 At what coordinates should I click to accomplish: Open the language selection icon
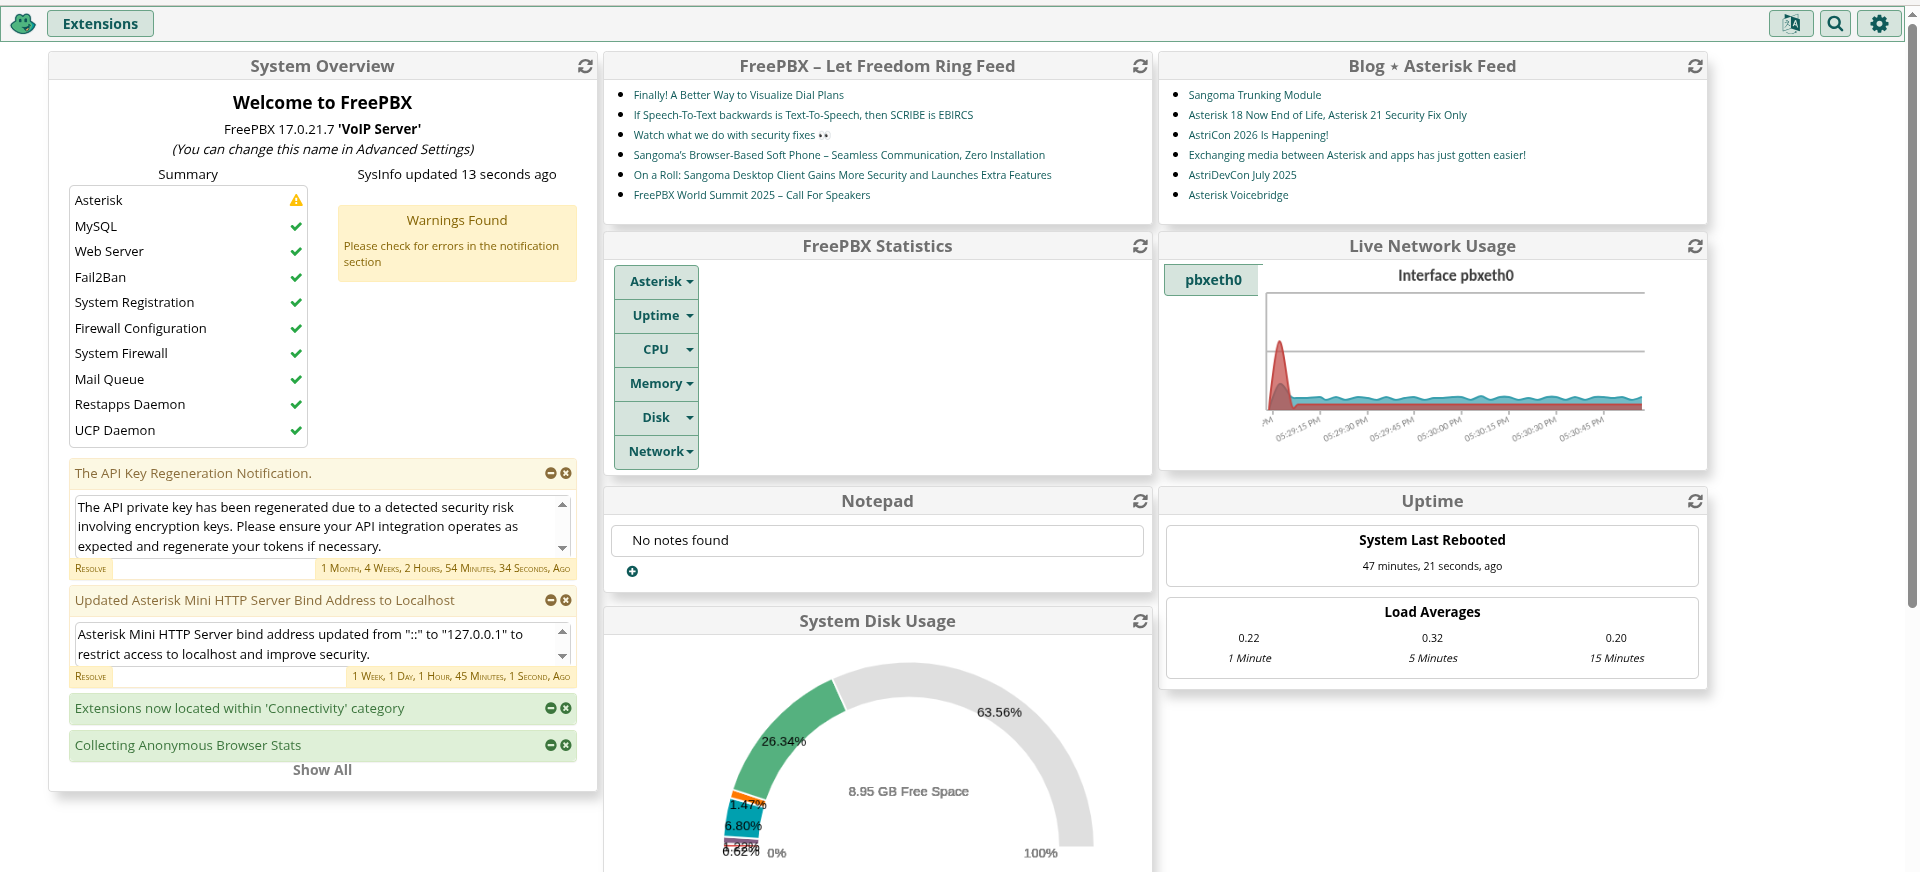(1791, 24)
